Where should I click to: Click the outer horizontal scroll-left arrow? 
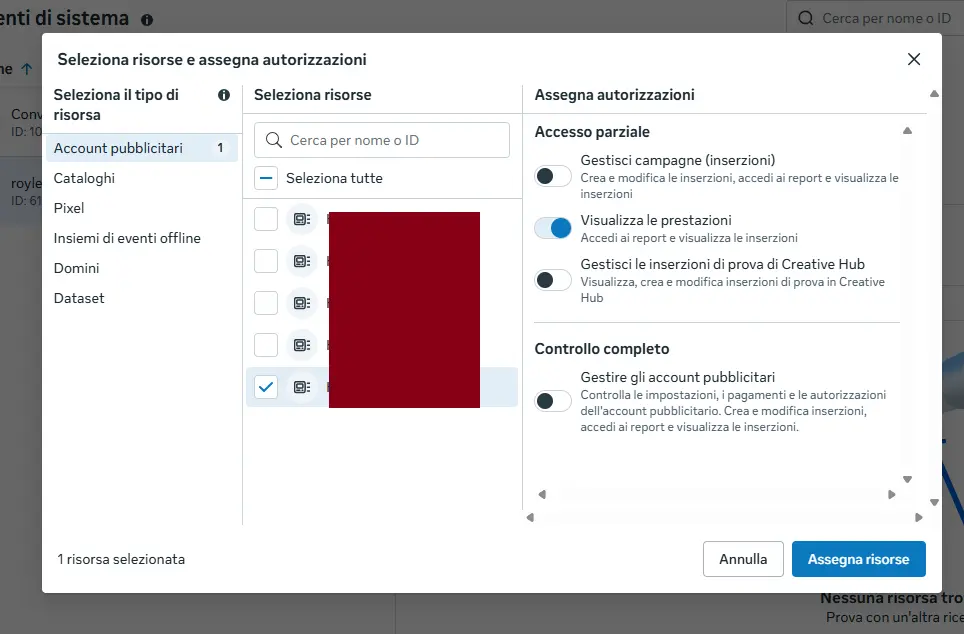pos(530,518)
